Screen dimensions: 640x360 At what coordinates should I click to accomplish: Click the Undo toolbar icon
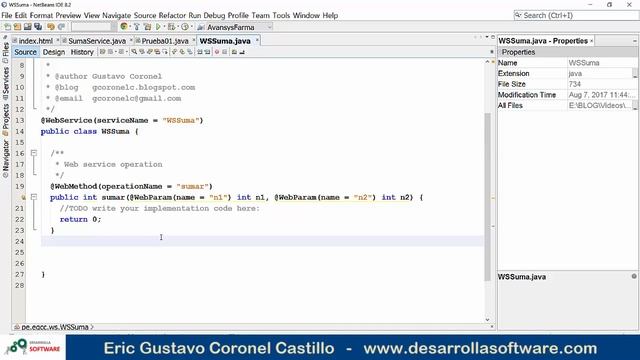point(51,27)
